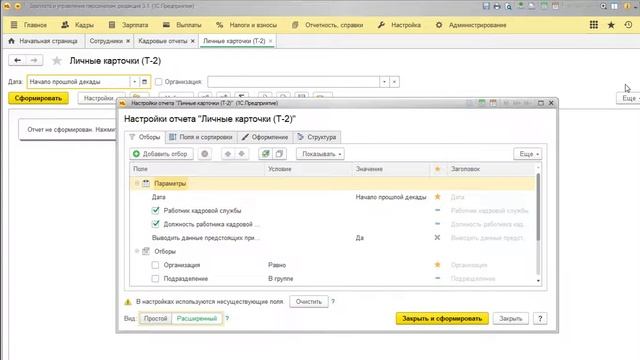Go back with the left arrow button
Viewport: 640px width, 360px height.
(17, 60)
